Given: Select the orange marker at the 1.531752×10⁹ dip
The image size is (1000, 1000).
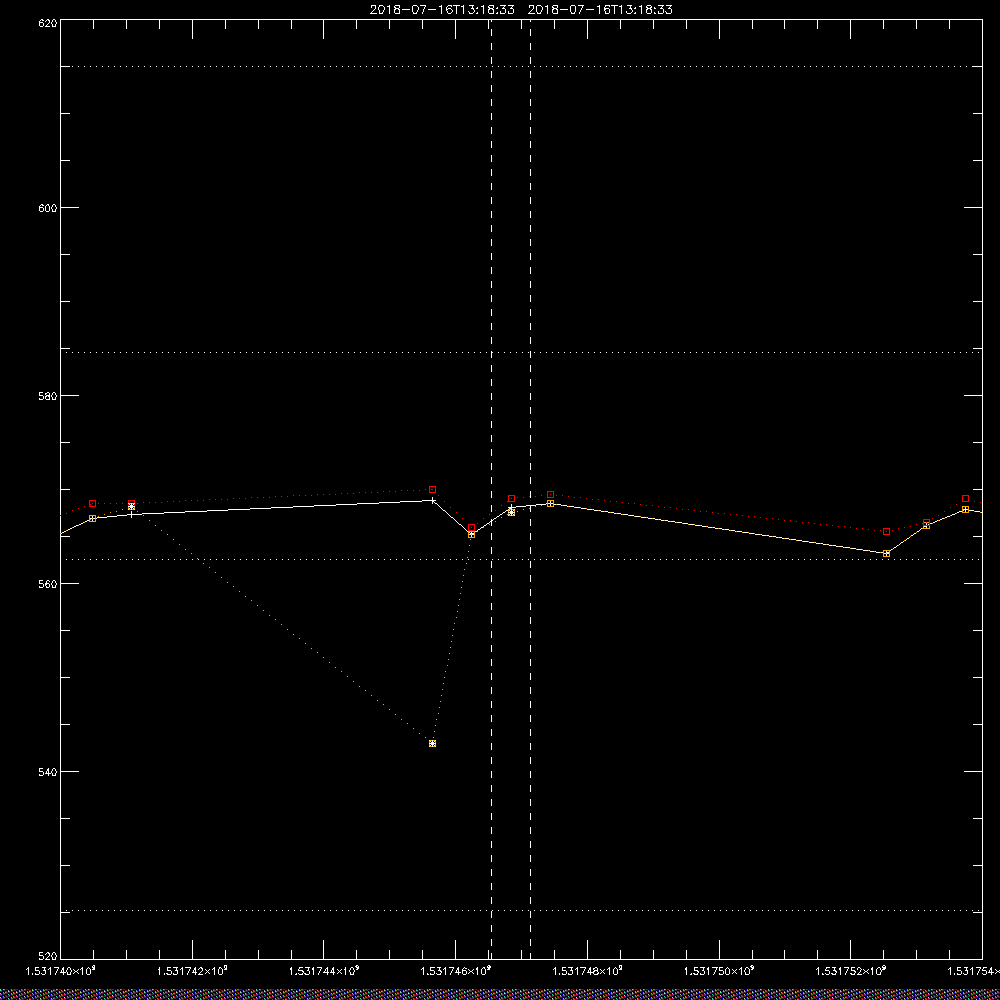Looking at the screenshot, I should point(886,554).
